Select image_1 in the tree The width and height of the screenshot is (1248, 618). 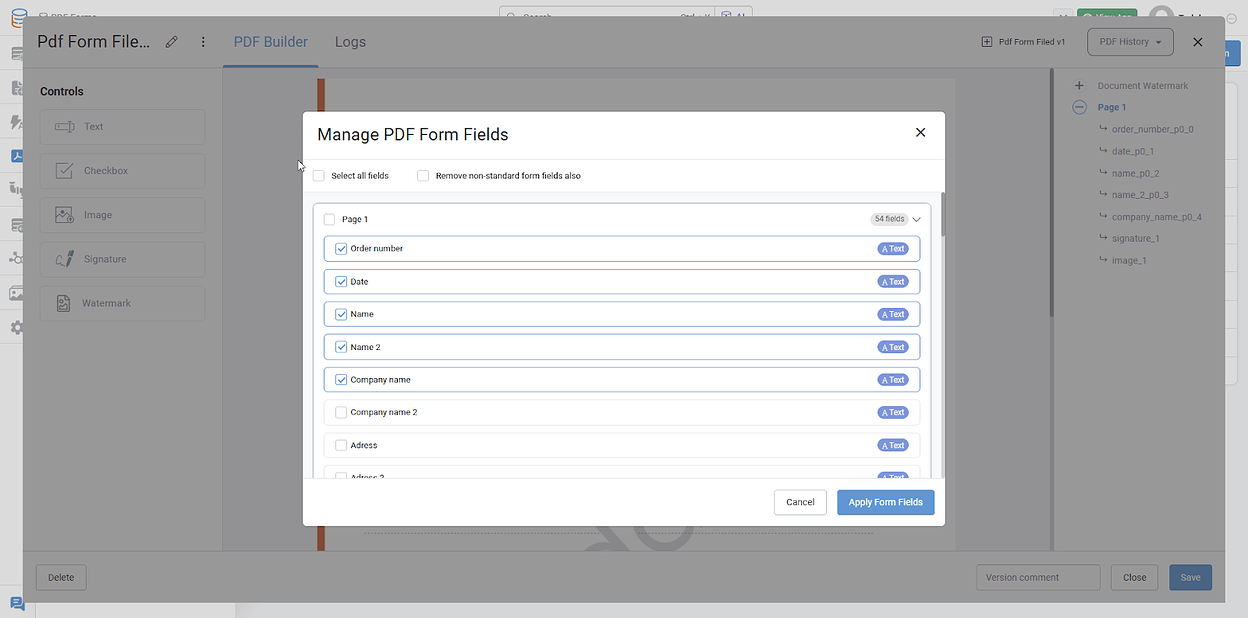[1129, 260]
